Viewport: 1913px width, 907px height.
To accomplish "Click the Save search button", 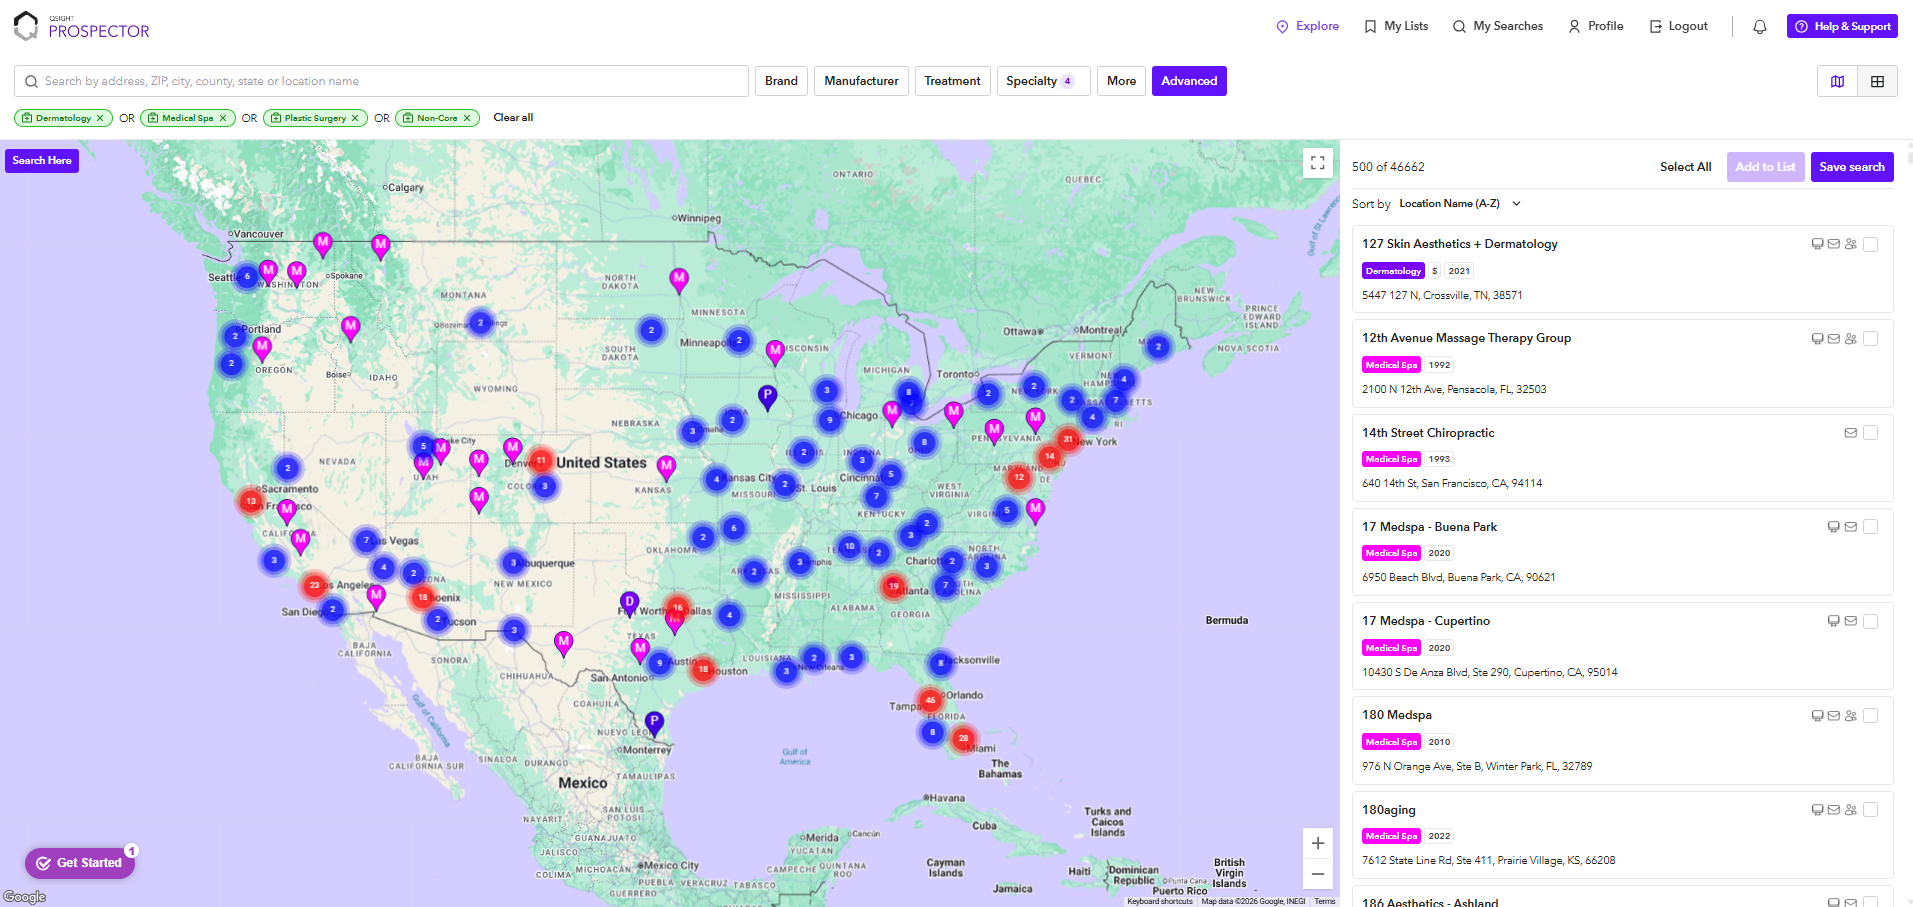I will [x=1851, y=167].
